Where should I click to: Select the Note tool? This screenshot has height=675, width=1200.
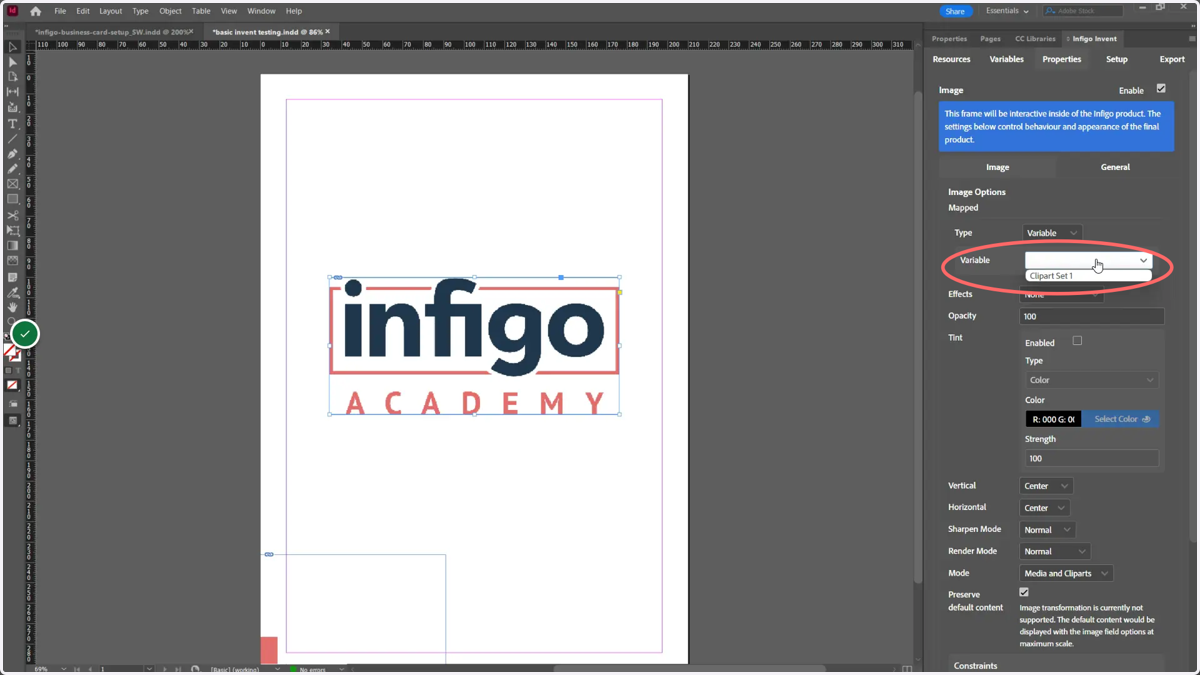[13, 277]
